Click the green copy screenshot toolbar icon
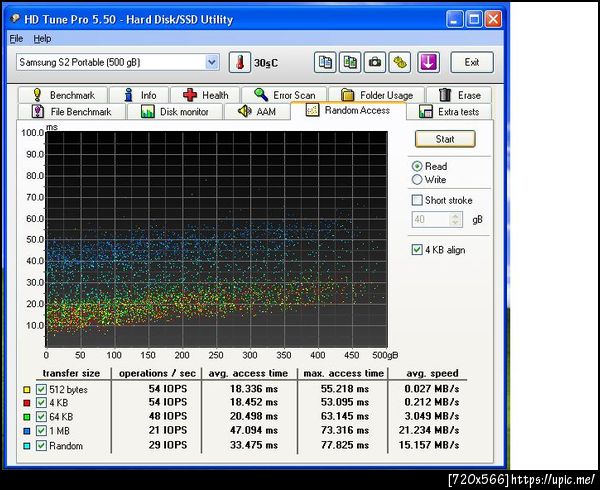Viewport: 600px width, 490px height. [x=350, y=62]
